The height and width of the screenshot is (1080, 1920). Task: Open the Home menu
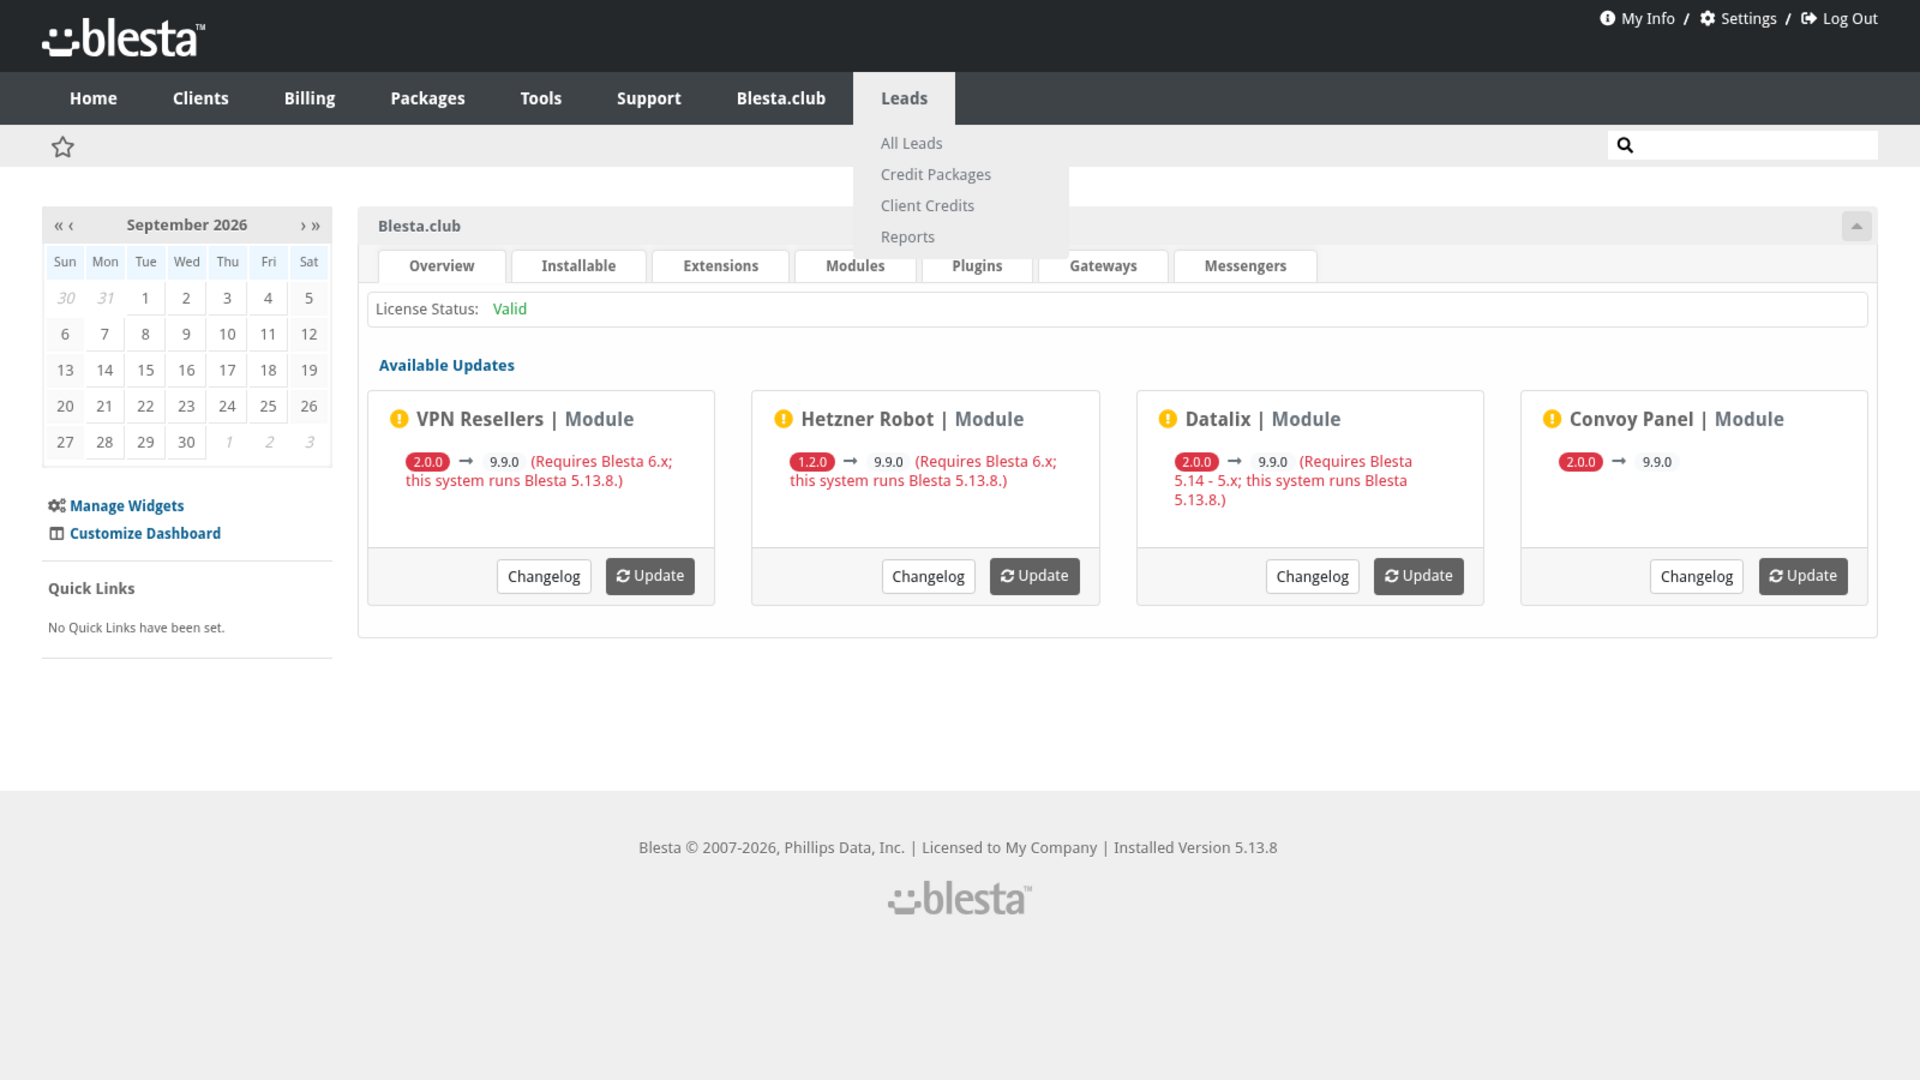pyautogui.click(x=93, y=98)
